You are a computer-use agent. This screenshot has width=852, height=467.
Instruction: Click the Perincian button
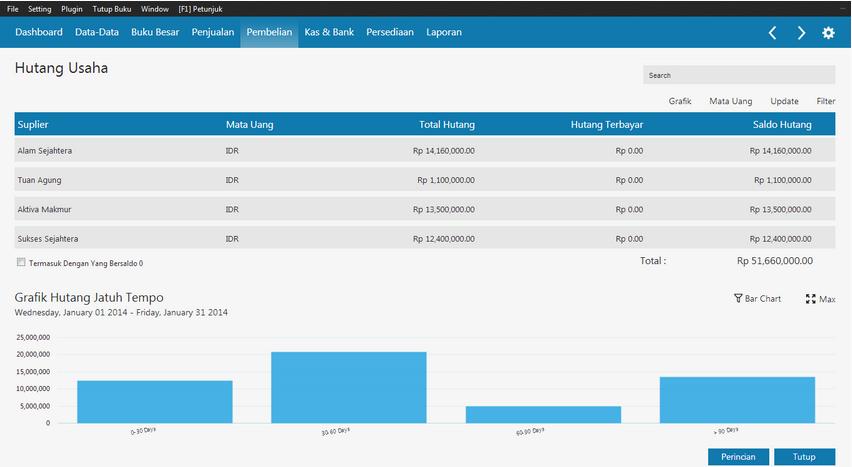coord(738,457)
